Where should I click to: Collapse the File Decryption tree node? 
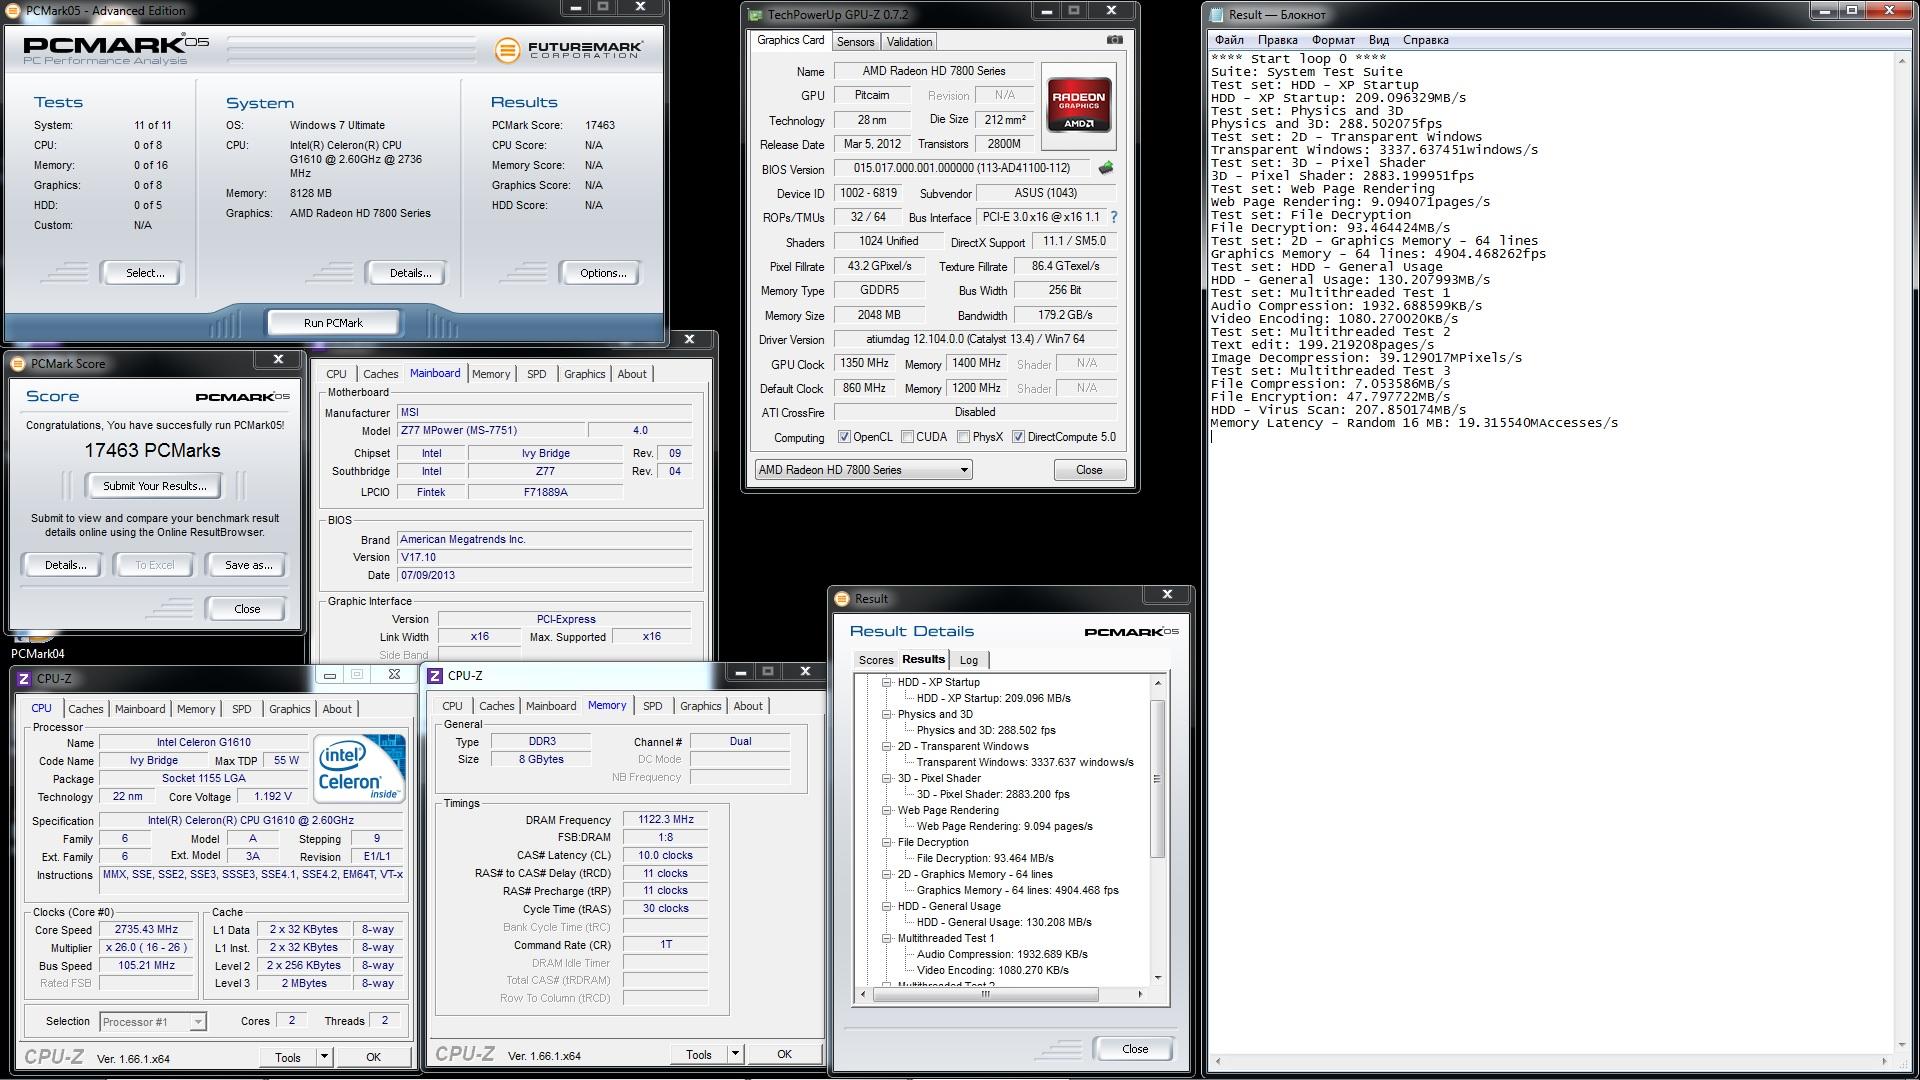coord(886,842)
